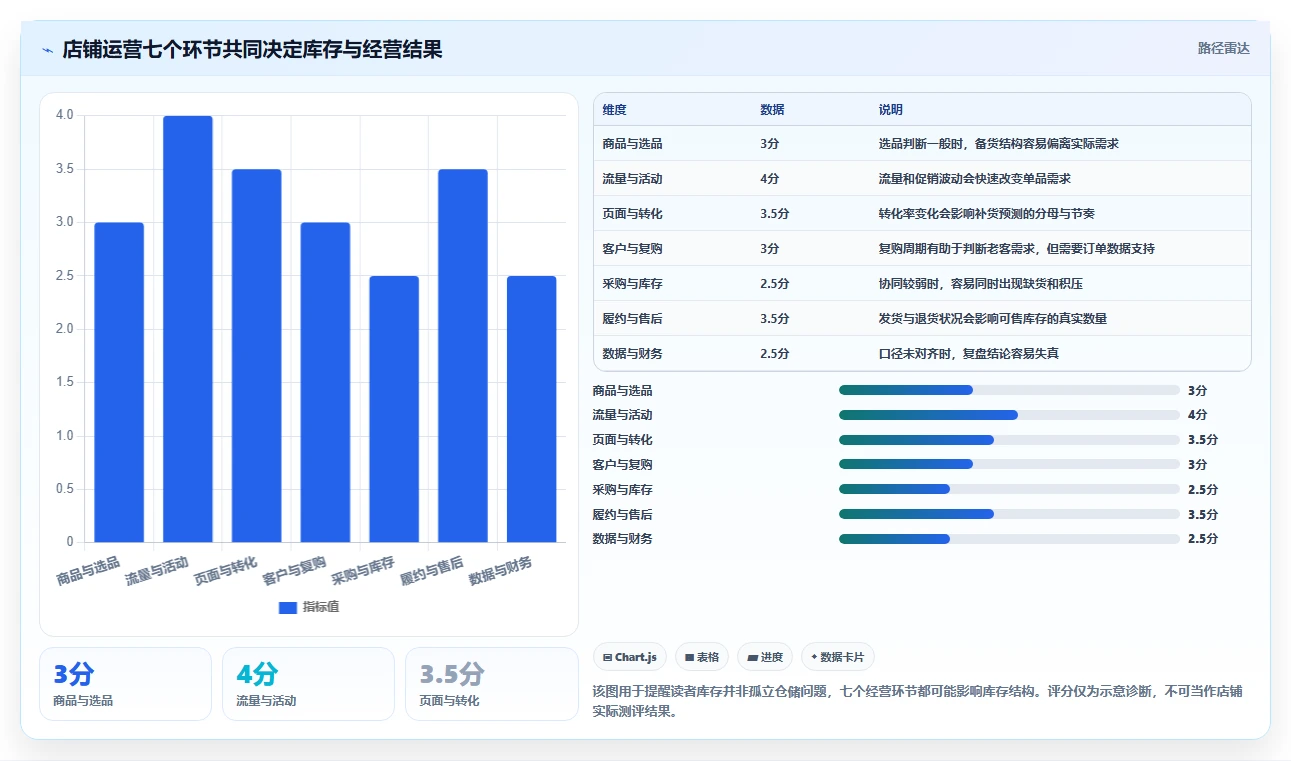This screenshot has width=1291, height=761.
Task: Click the 客户与复购 chart bar
Action: (x=325, y=382)
